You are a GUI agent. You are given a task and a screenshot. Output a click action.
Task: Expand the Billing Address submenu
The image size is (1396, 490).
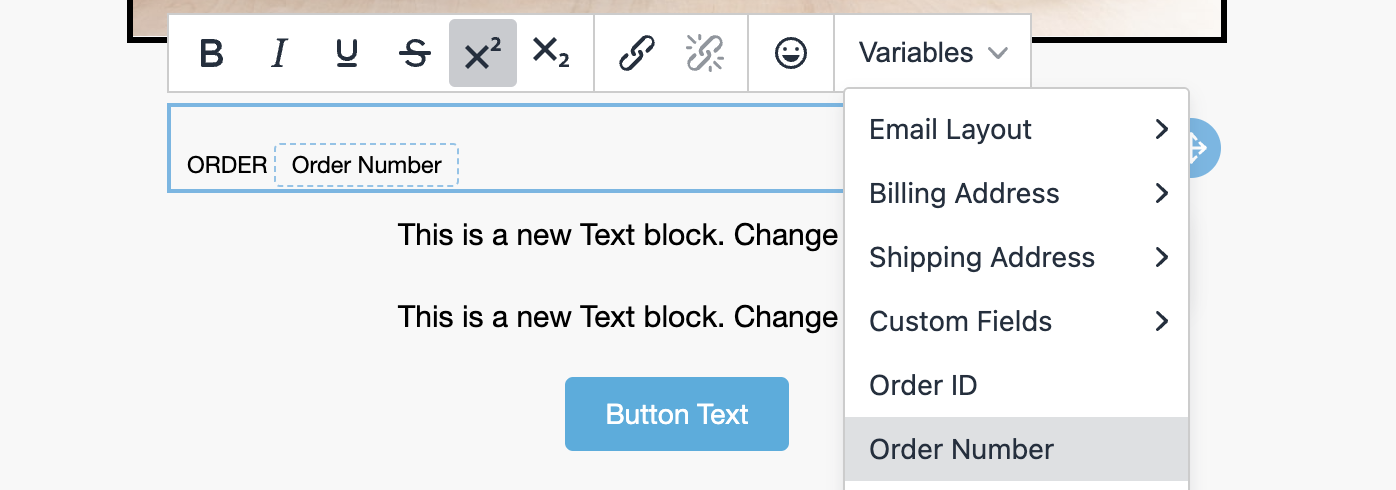coord(1017,193)
